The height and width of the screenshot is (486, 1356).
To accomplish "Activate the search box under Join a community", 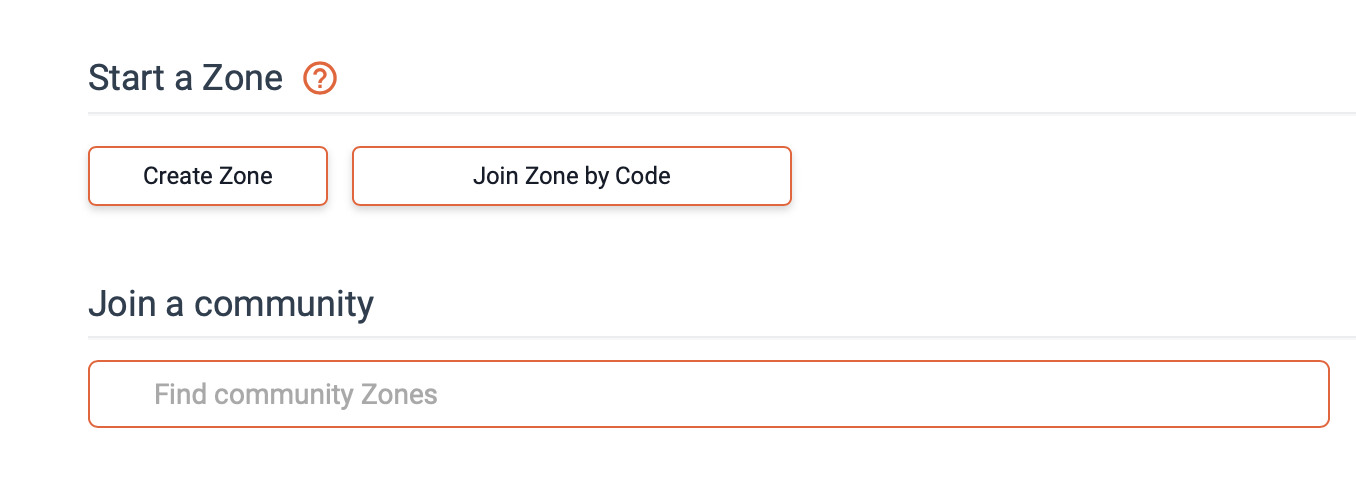I will 708,394.
